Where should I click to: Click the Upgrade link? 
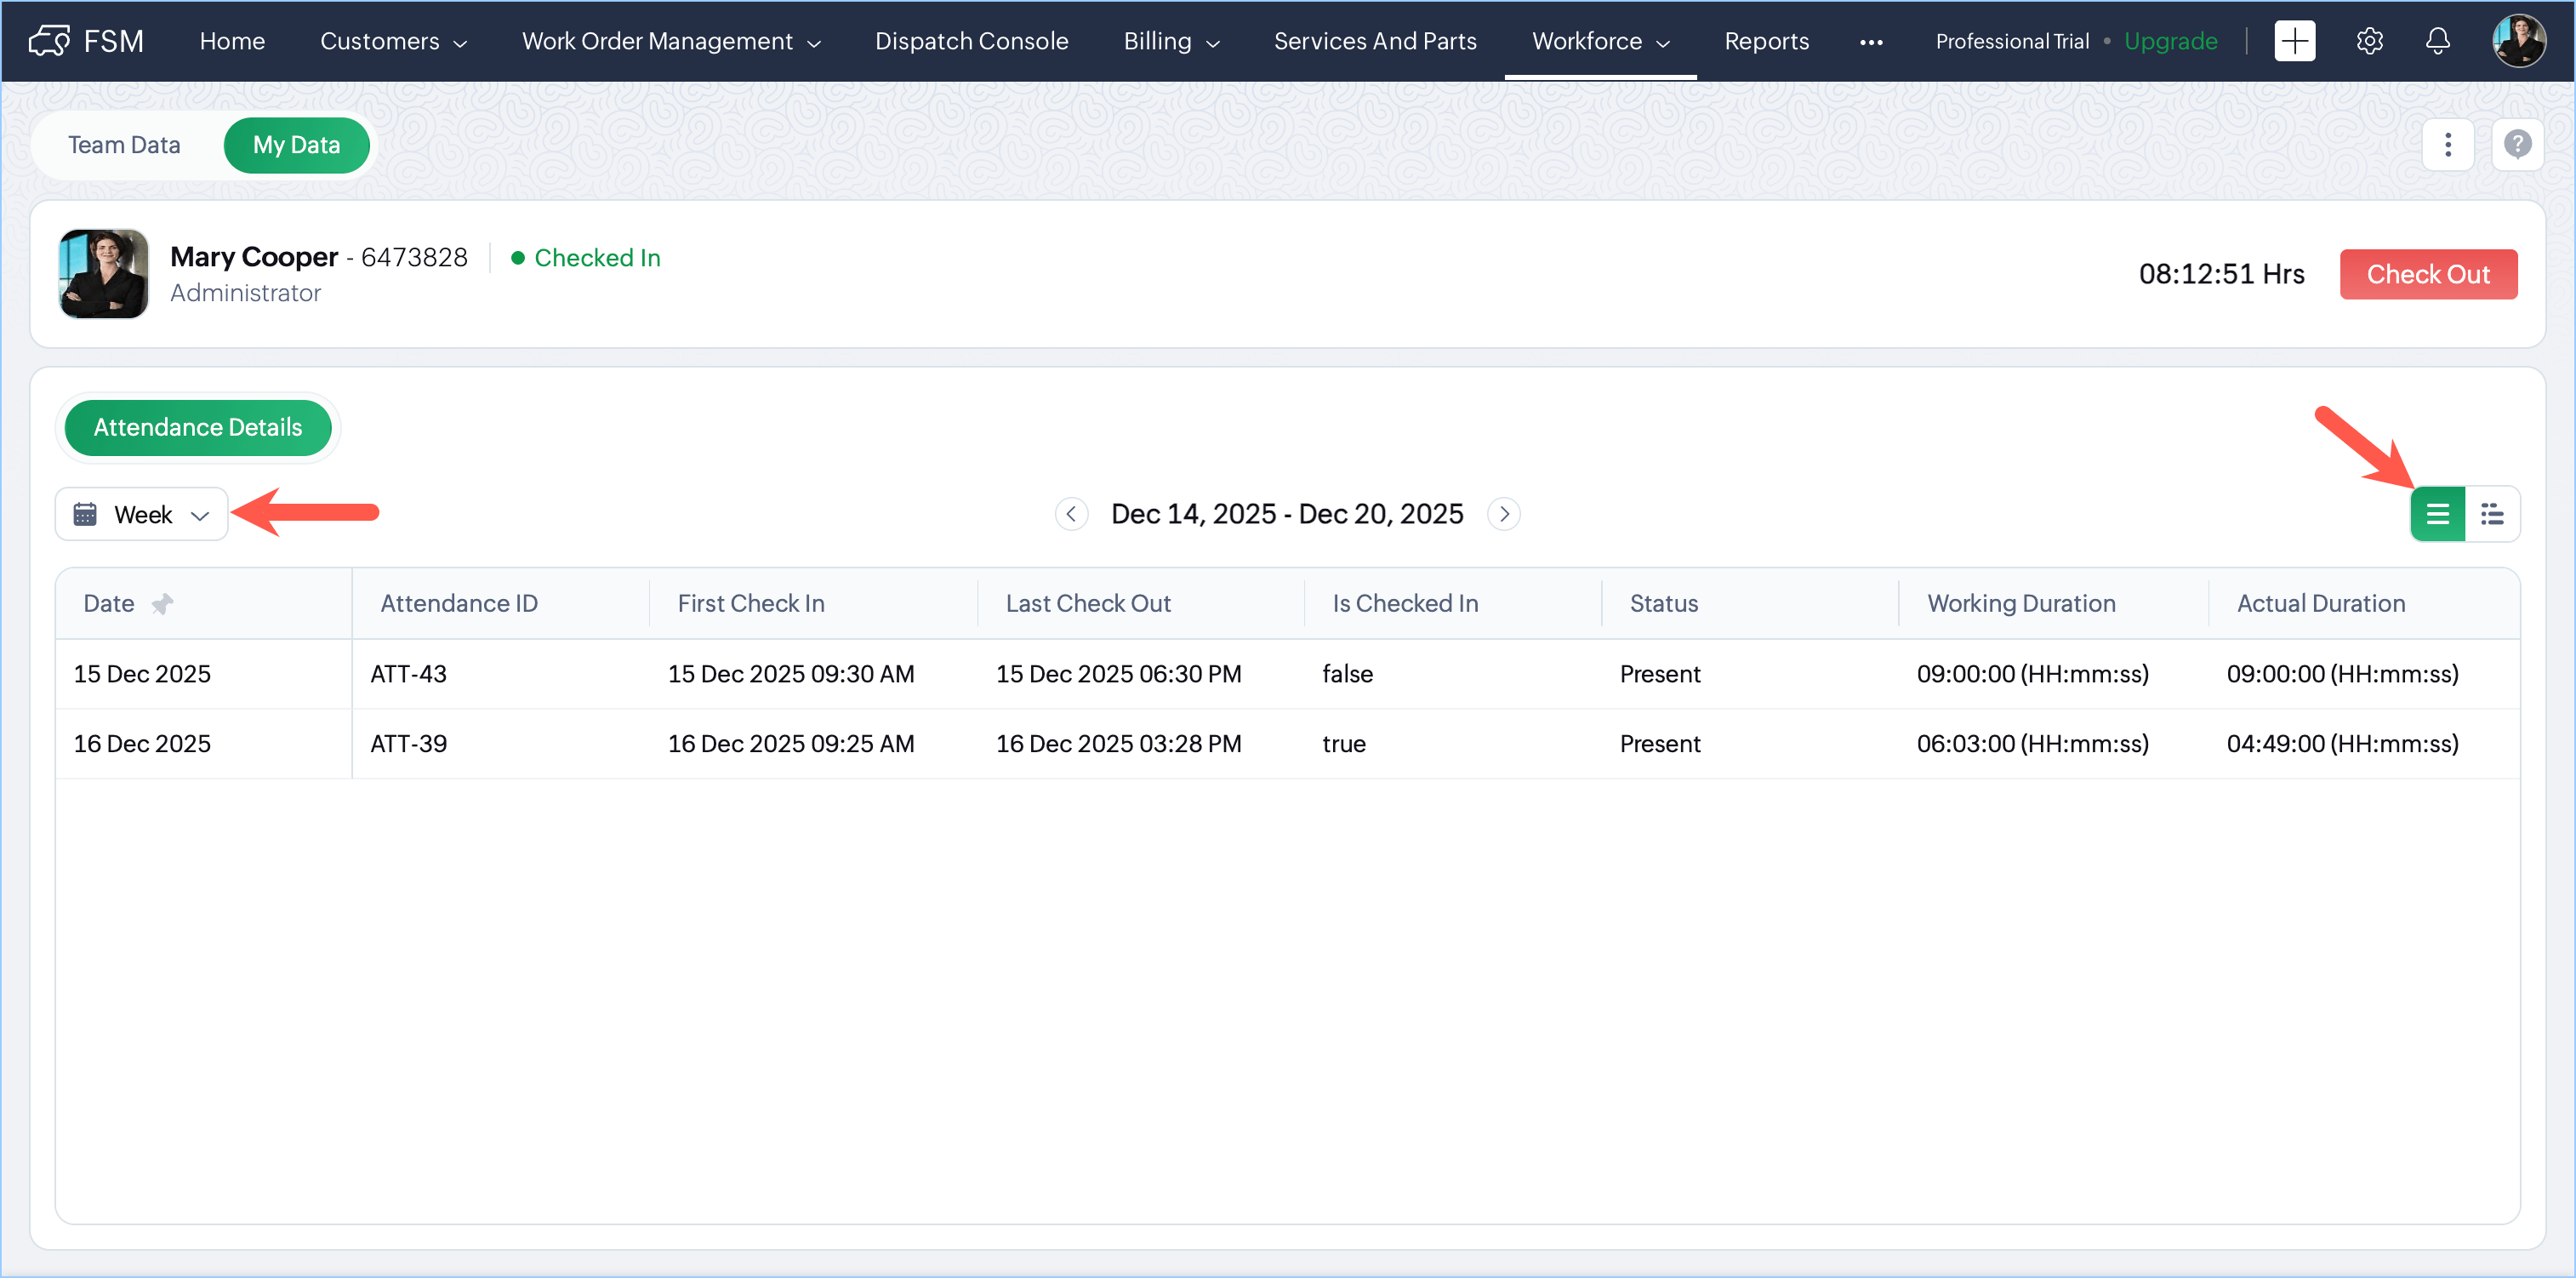2170,41
